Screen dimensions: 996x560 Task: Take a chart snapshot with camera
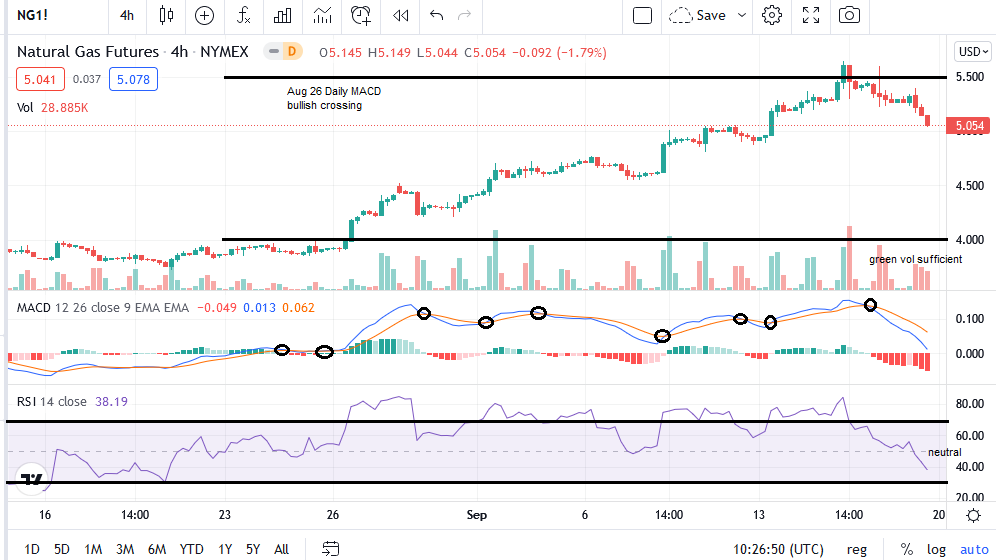click(x=849, y=15)
